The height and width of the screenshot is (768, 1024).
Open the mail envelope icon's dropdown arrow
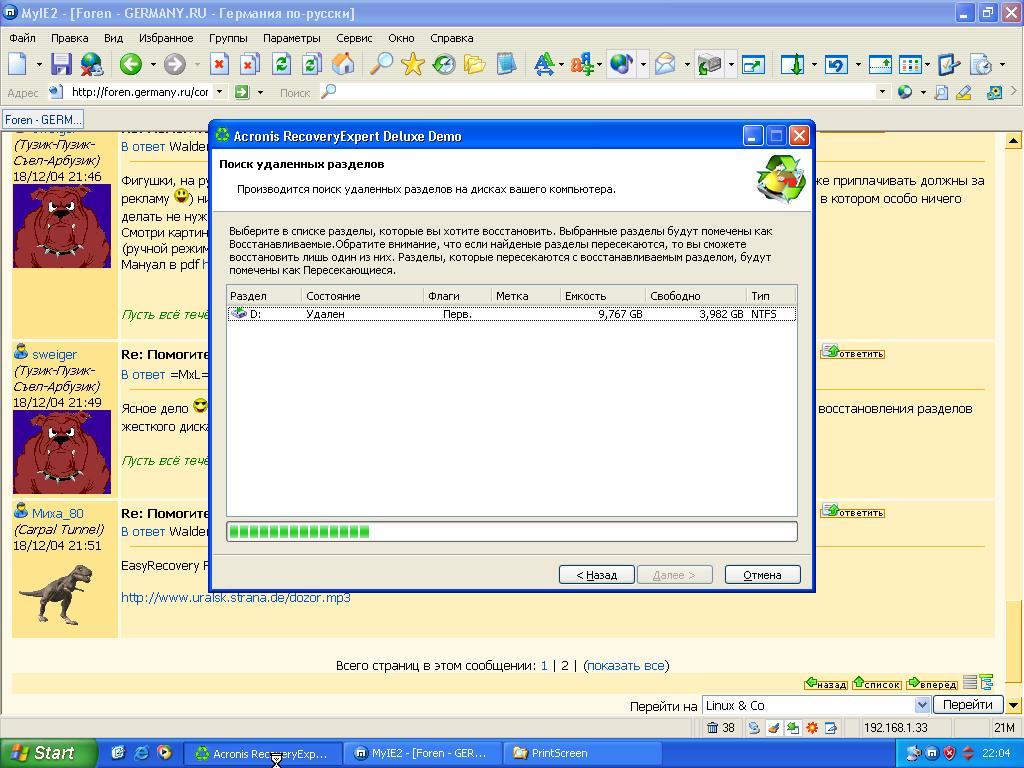pos(686,65)
